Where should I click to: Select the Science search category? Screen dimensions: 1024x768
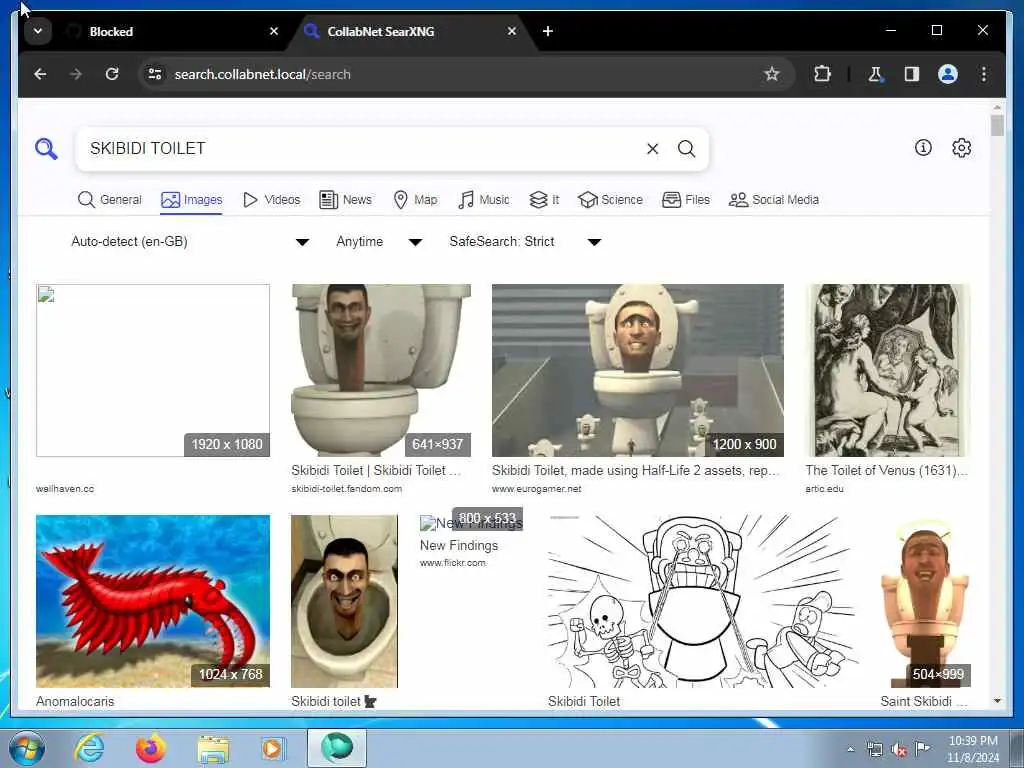(611, 200)
